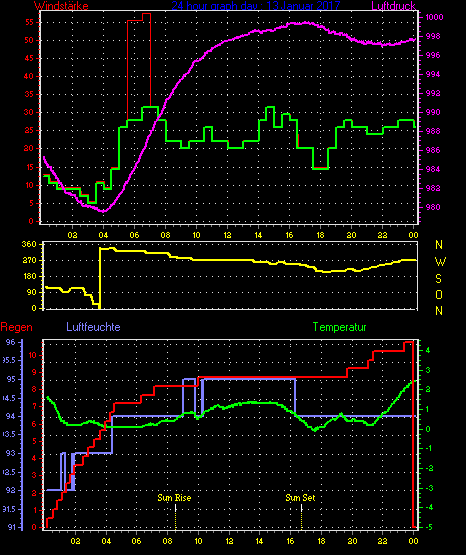Click the W compass label on direction chart

tap(440, 262)
